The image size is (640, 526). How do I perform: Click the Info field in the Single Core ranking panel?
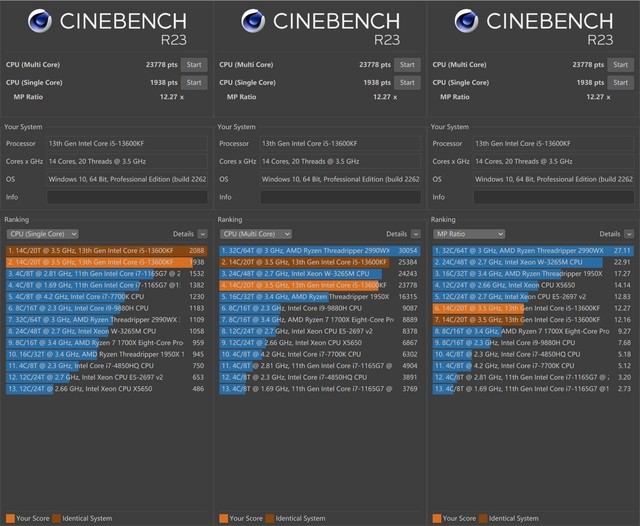click(127, 197)
